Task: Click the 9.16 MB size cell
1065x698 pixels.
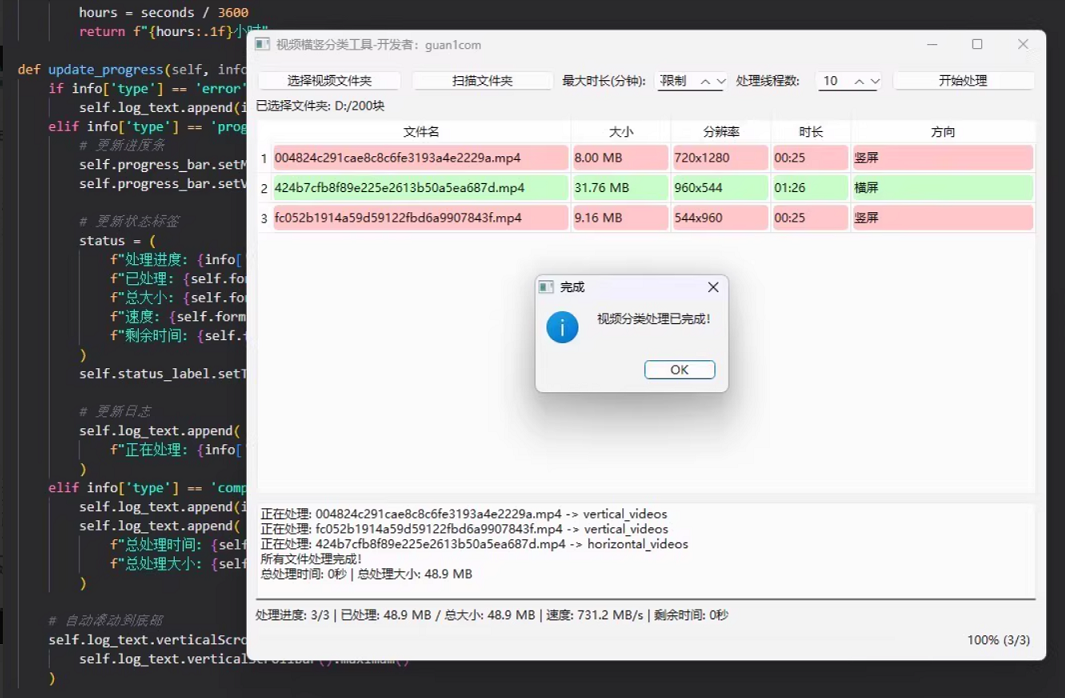Action: pos(620,217)
